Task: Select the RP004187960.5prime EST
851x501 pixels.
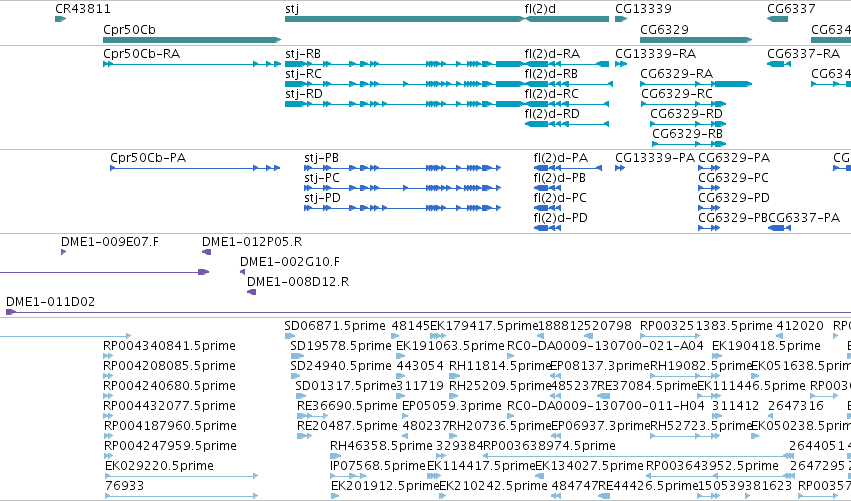Action: click(x=107, y=436)
